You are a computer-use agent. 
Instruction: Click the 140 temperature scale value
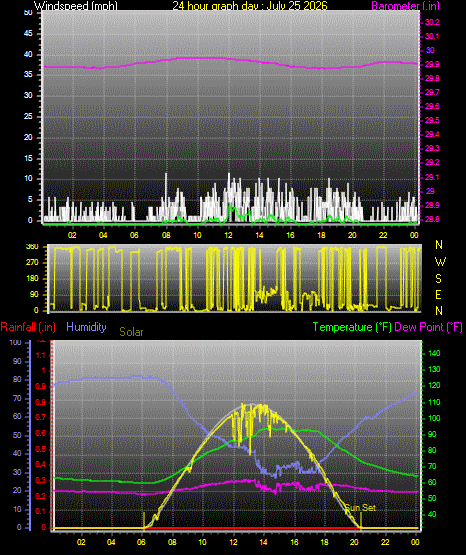point(434,353)
